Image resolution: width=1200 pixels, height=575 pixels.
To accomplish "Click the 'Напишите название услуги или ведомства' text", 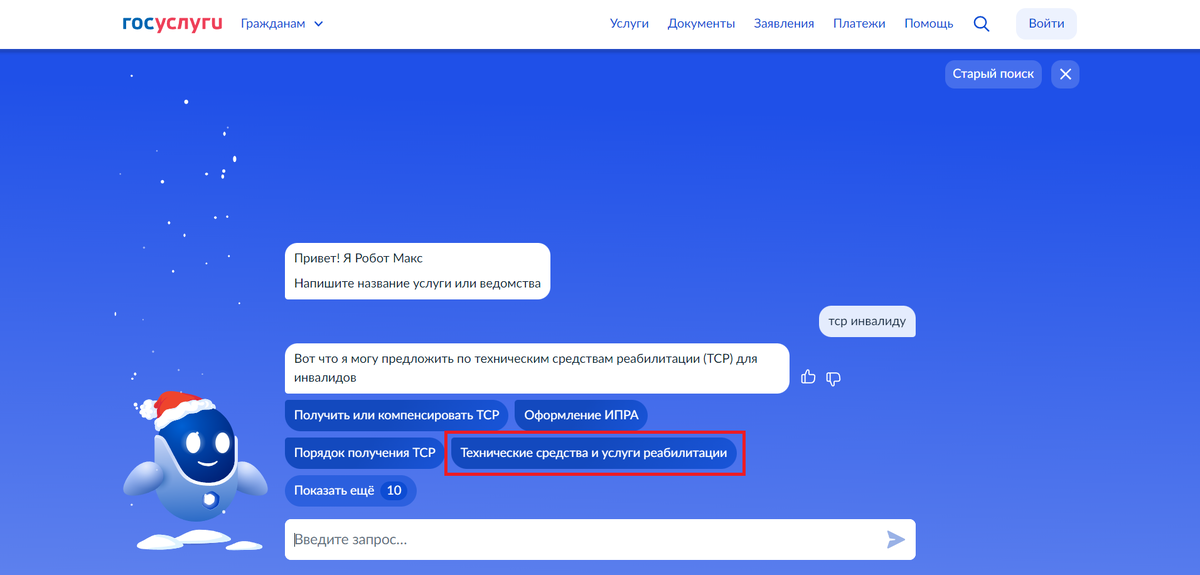I will [418, 283].
